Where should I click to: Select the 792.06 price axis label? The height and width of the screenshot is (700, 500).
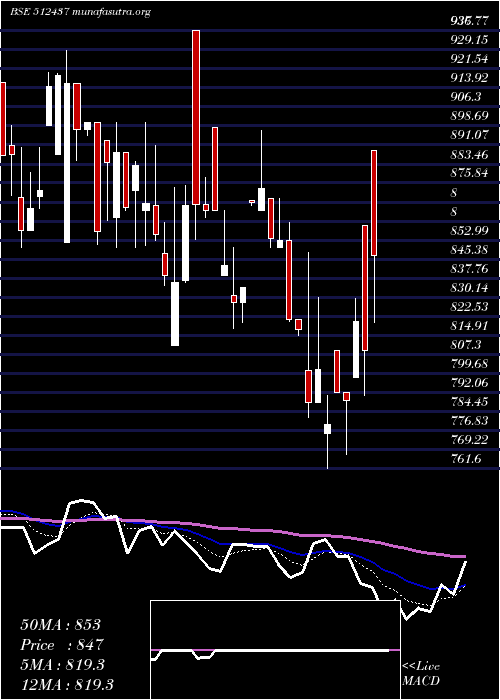point(470,383)
